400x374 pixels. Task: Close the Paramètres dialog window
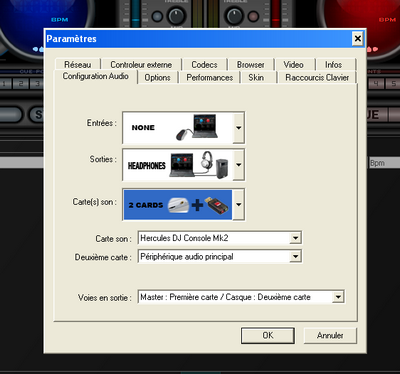(x=358, y=39)
